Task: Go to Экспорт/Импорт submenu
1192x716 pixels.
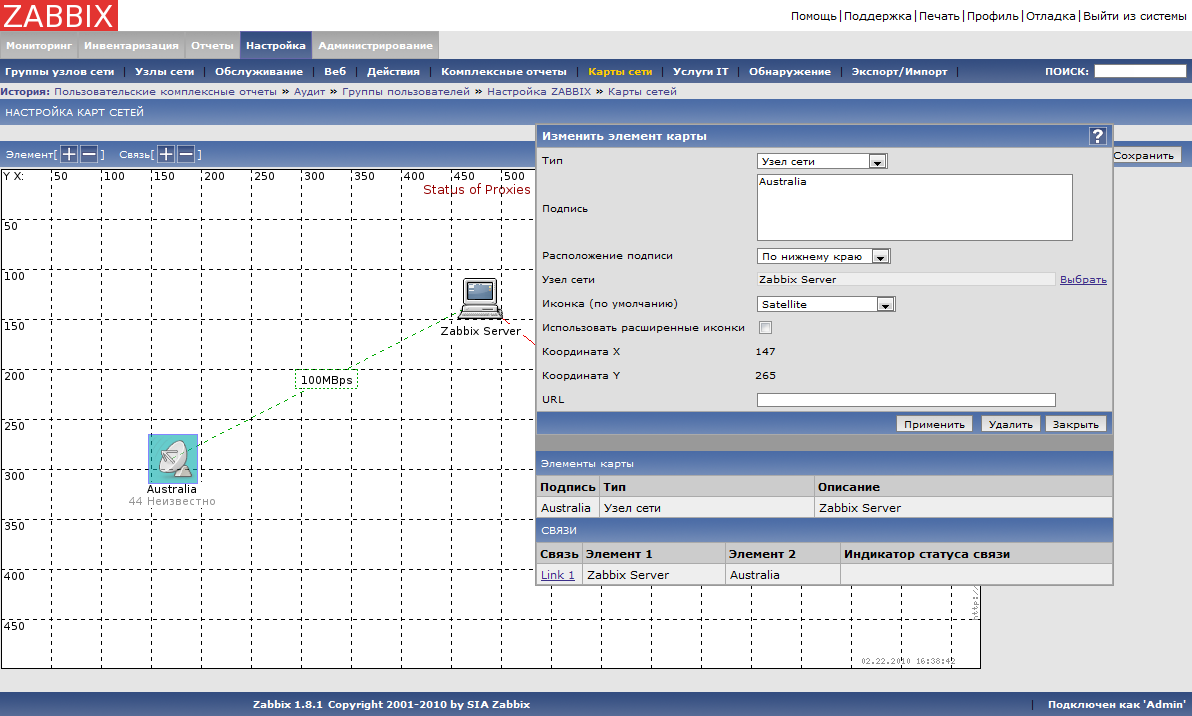Action: click(899, 71)
